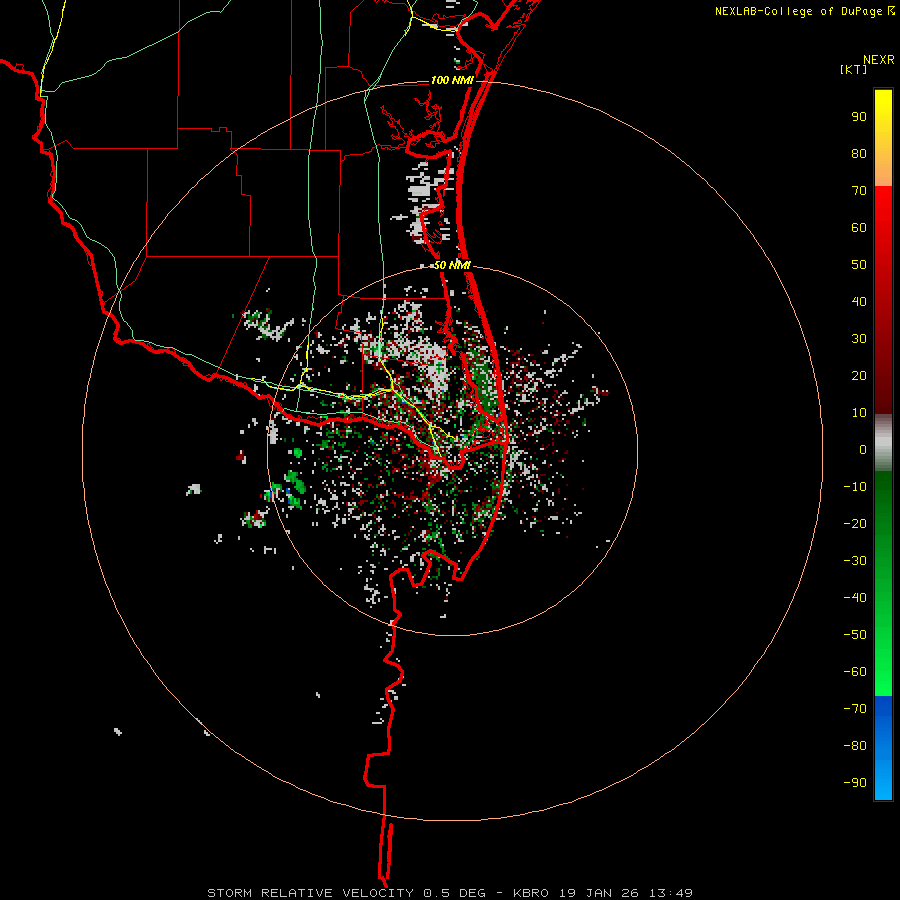Click the '20' value on the velocity scale
900x900 pixels.
(859, 376)
